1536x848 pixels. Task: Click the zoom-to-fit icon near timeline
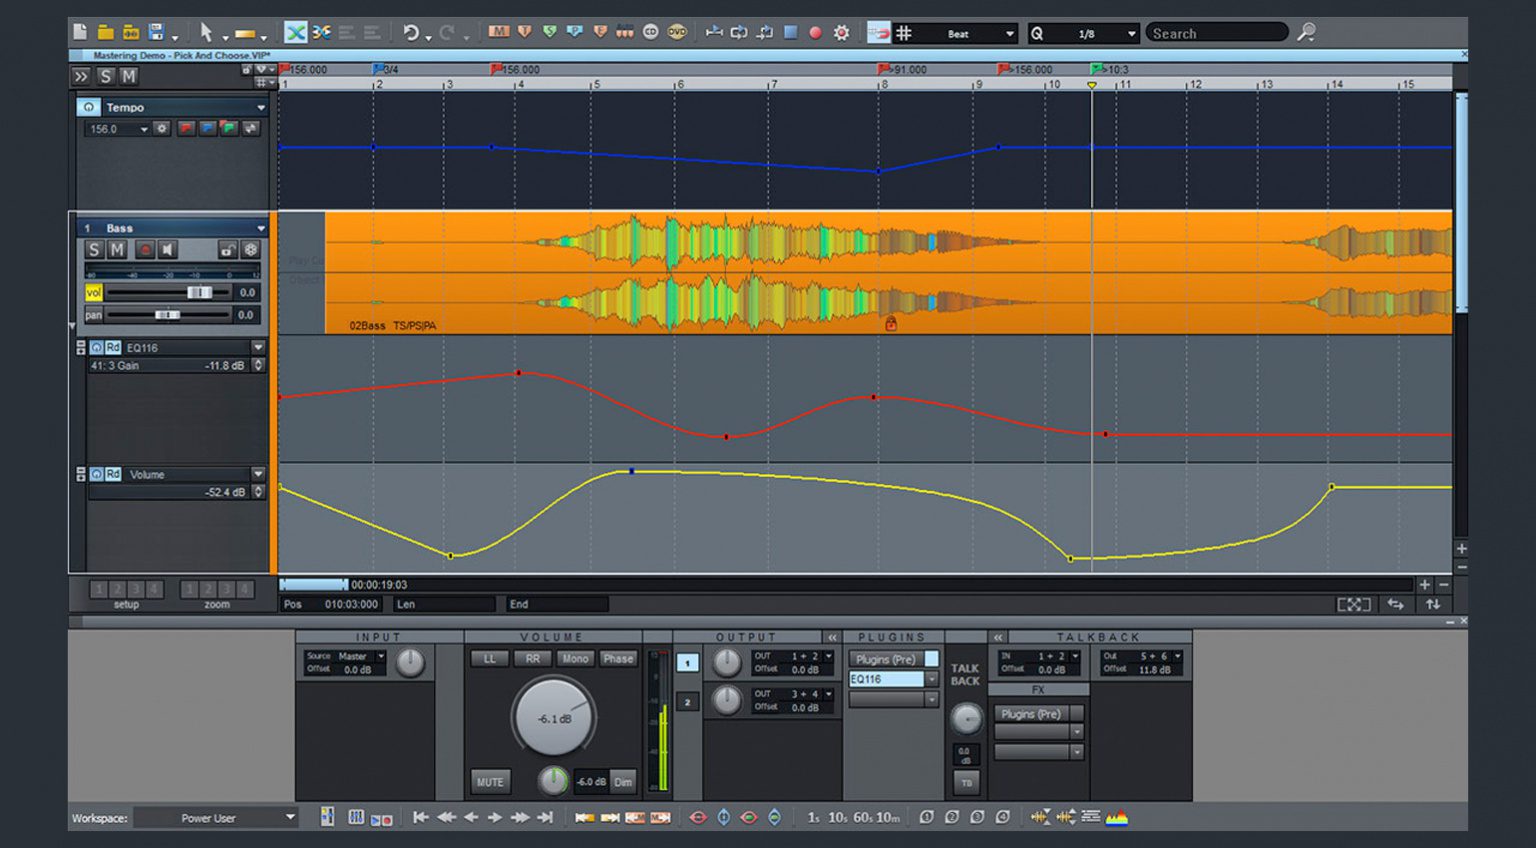pos(1353,604)
